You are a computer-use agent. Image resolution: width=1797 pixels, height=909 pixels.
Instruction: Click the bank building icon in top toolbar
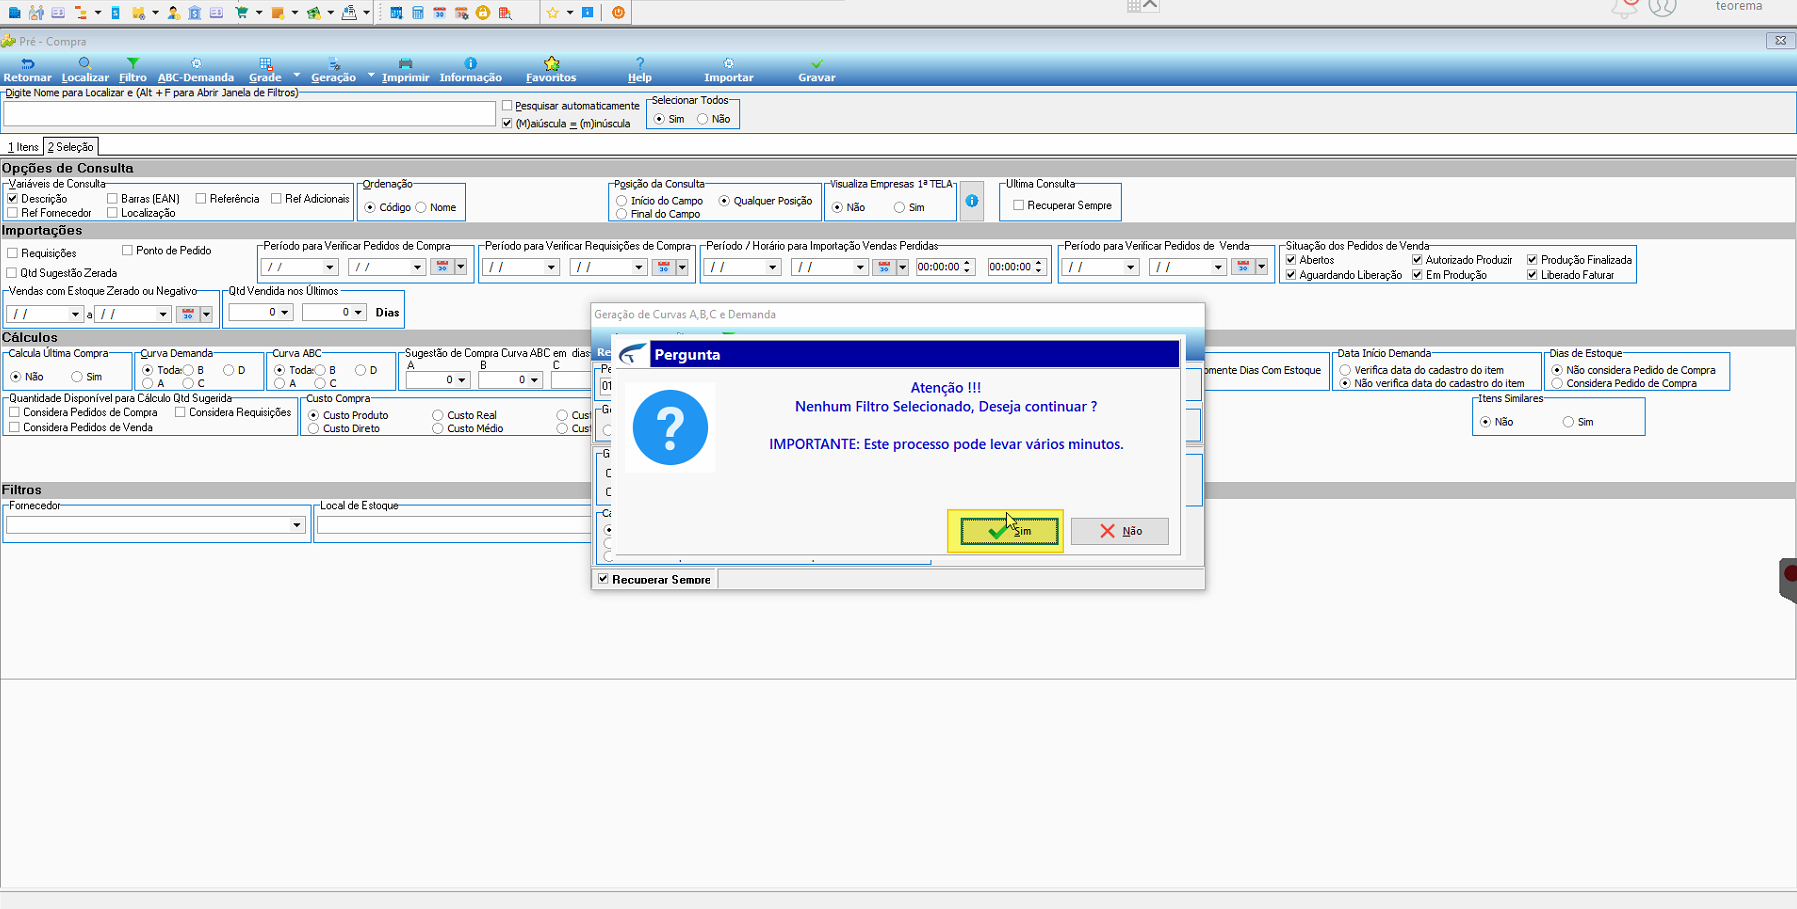point(194,13)
